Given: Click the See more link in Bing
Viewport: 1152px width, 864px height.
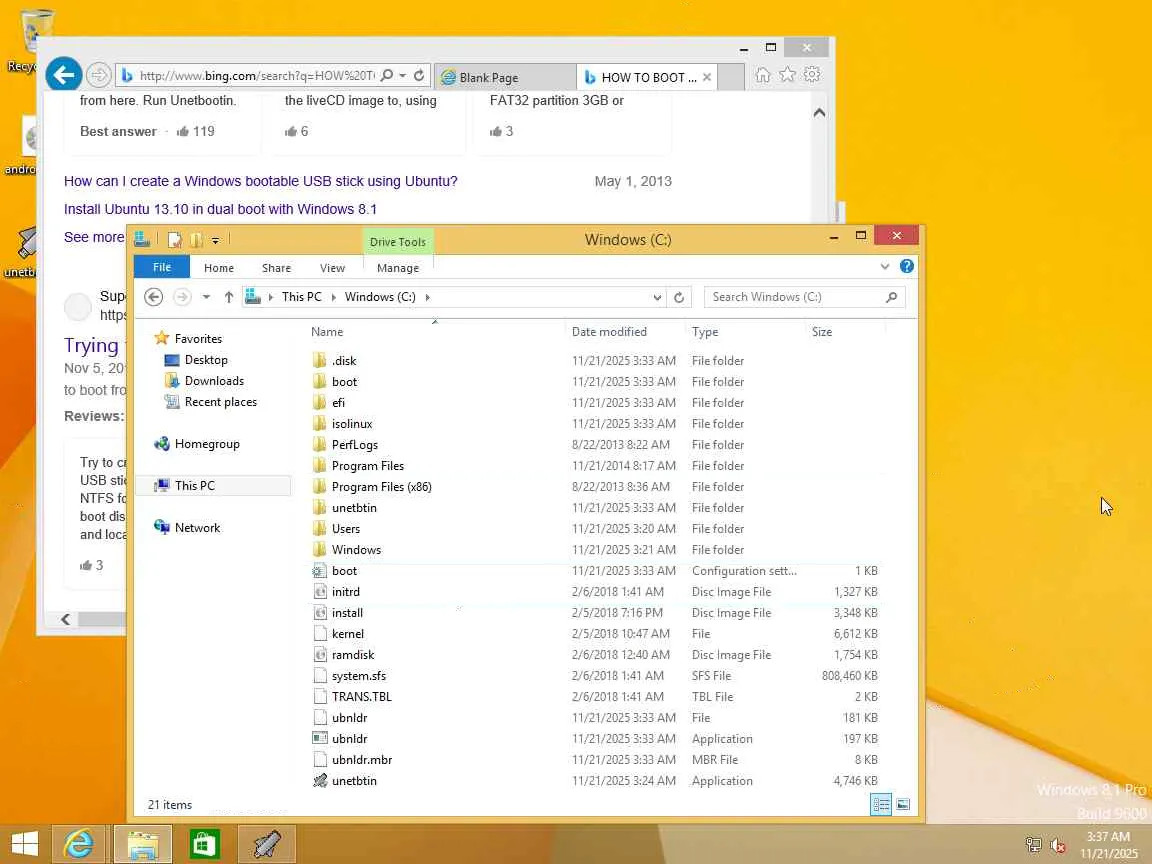Looking at the screenshot, I should (94, 237).
